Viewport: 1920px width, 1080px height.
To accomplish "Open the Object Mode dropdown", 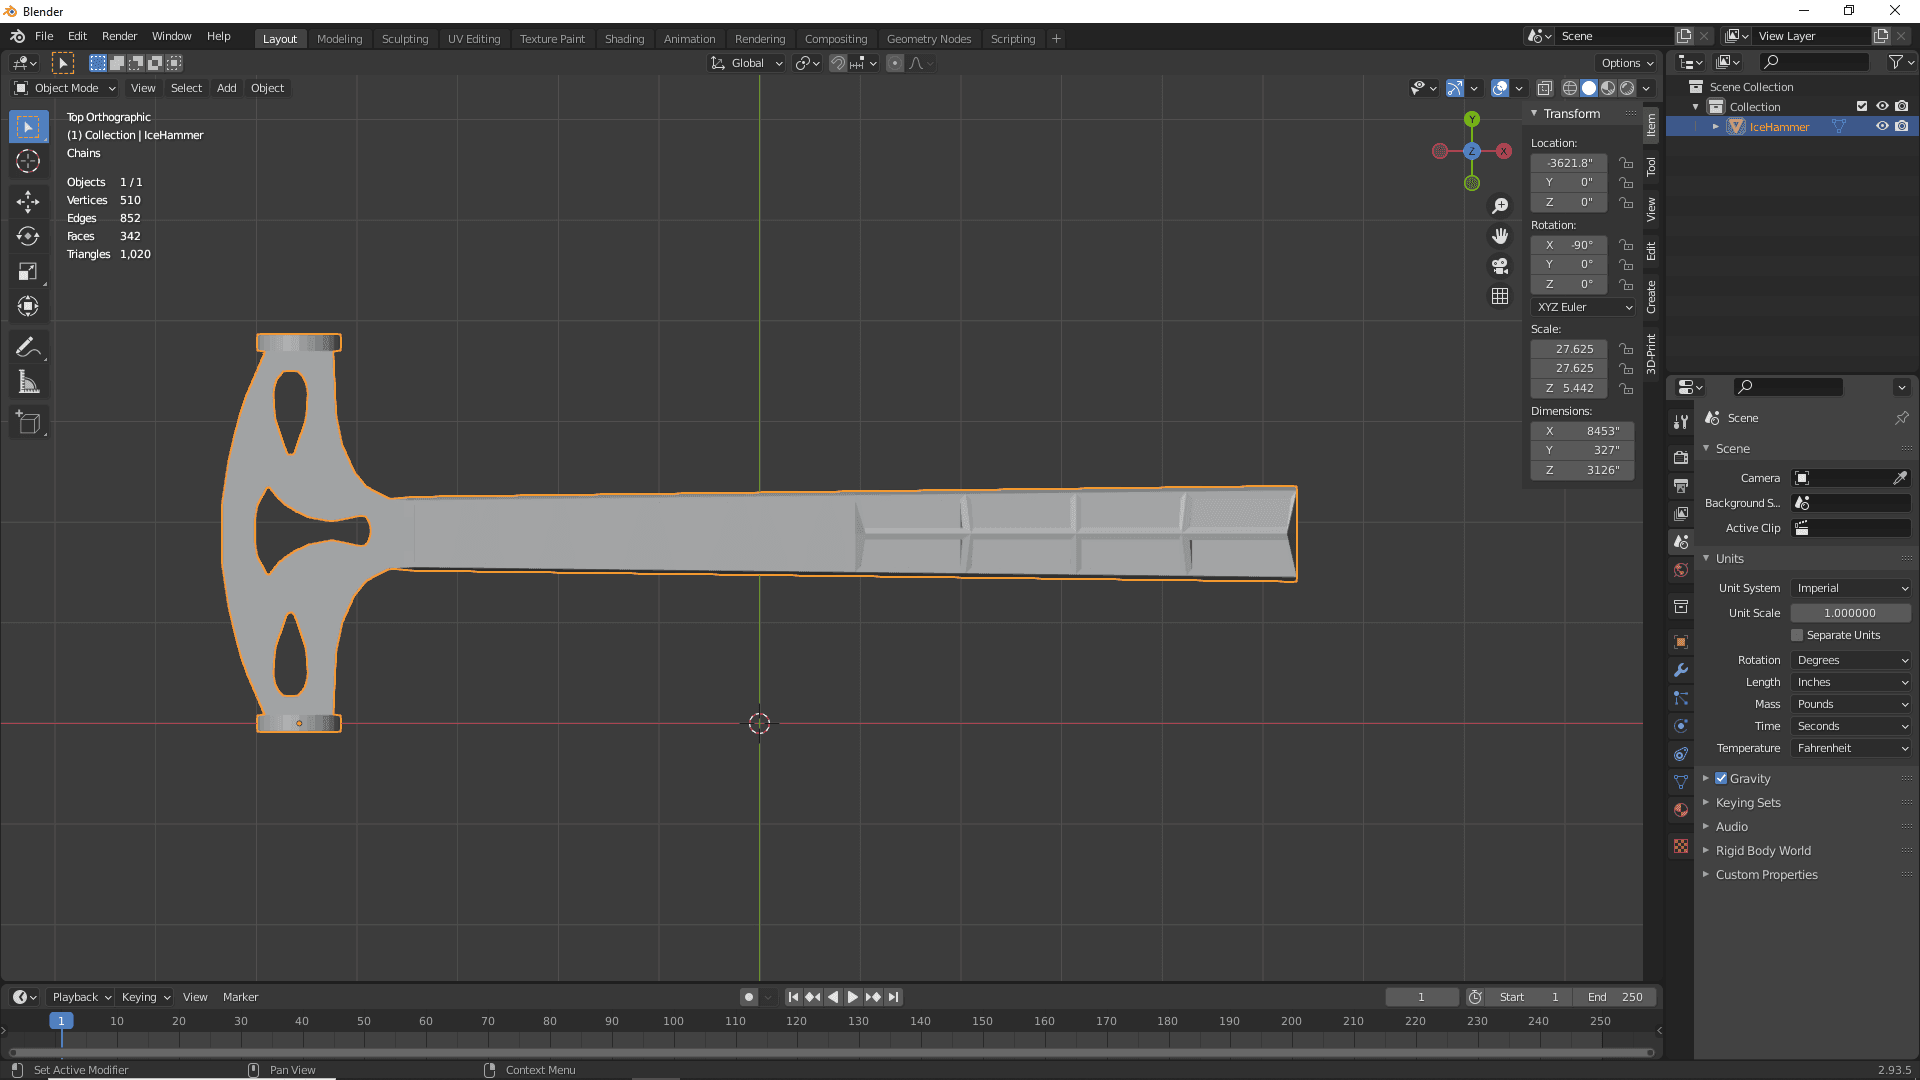I will click(x=65, y=88).
